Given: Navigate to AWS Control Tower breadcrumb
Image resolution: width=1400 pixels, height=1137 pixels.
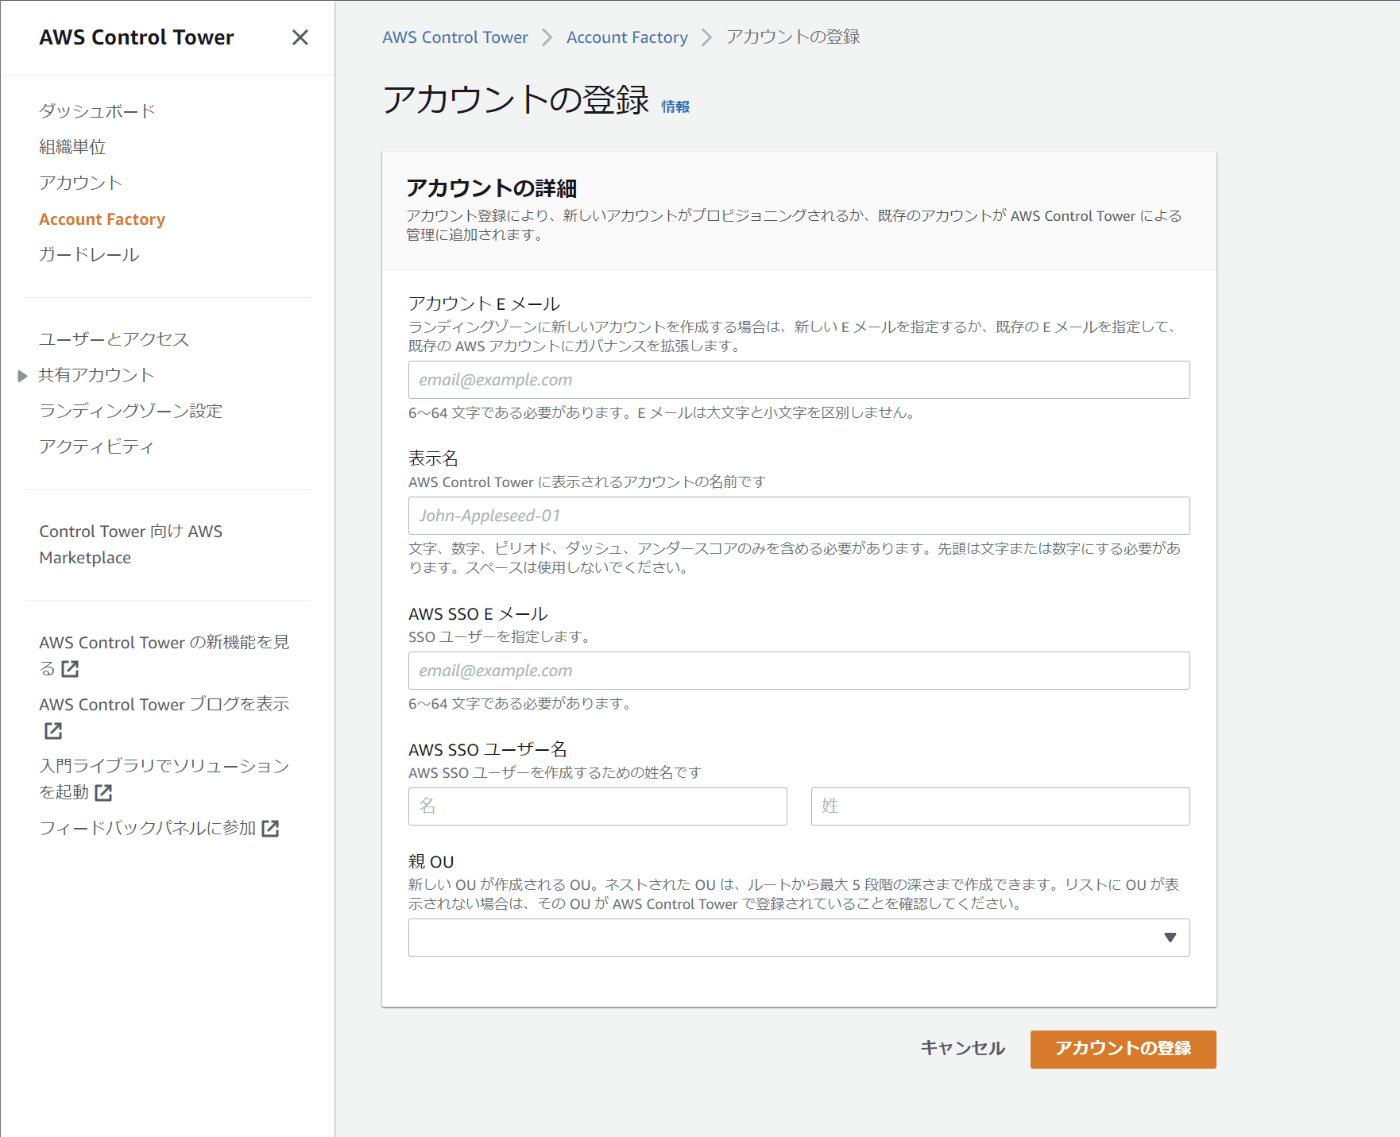Looking at the screenshot, I should click(x=455, y=37).
